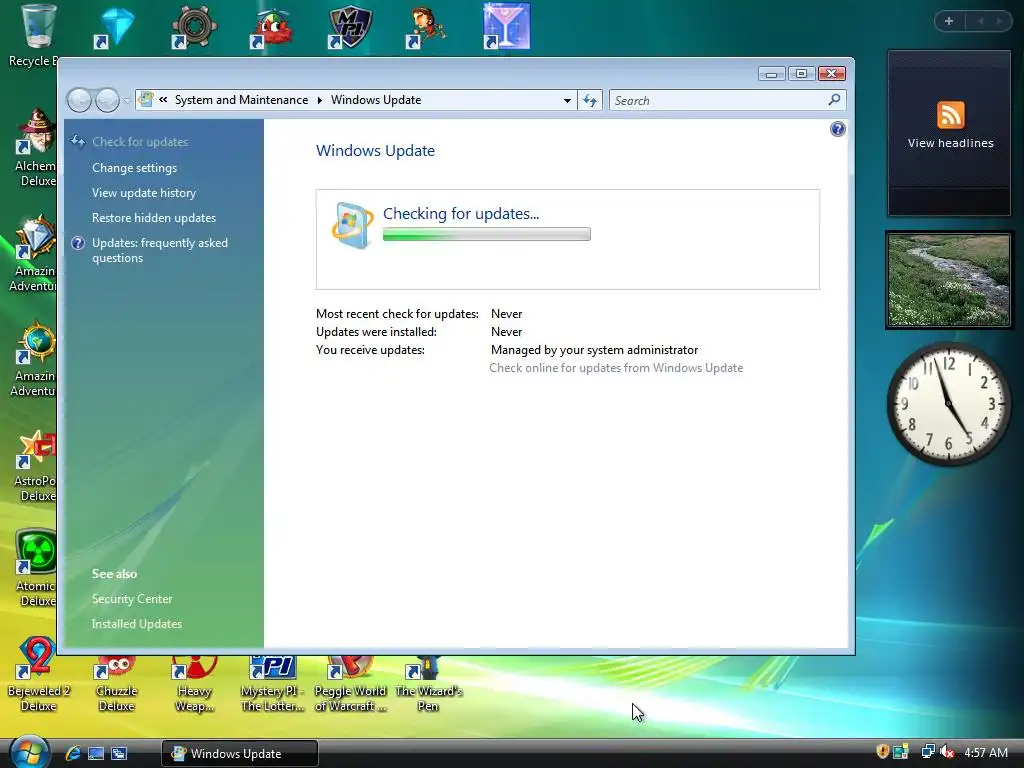Viewport: 1024px width, 768px height.
Task: Open the Start menu orb
Action: pyautogui.click(x=29, y=751)
